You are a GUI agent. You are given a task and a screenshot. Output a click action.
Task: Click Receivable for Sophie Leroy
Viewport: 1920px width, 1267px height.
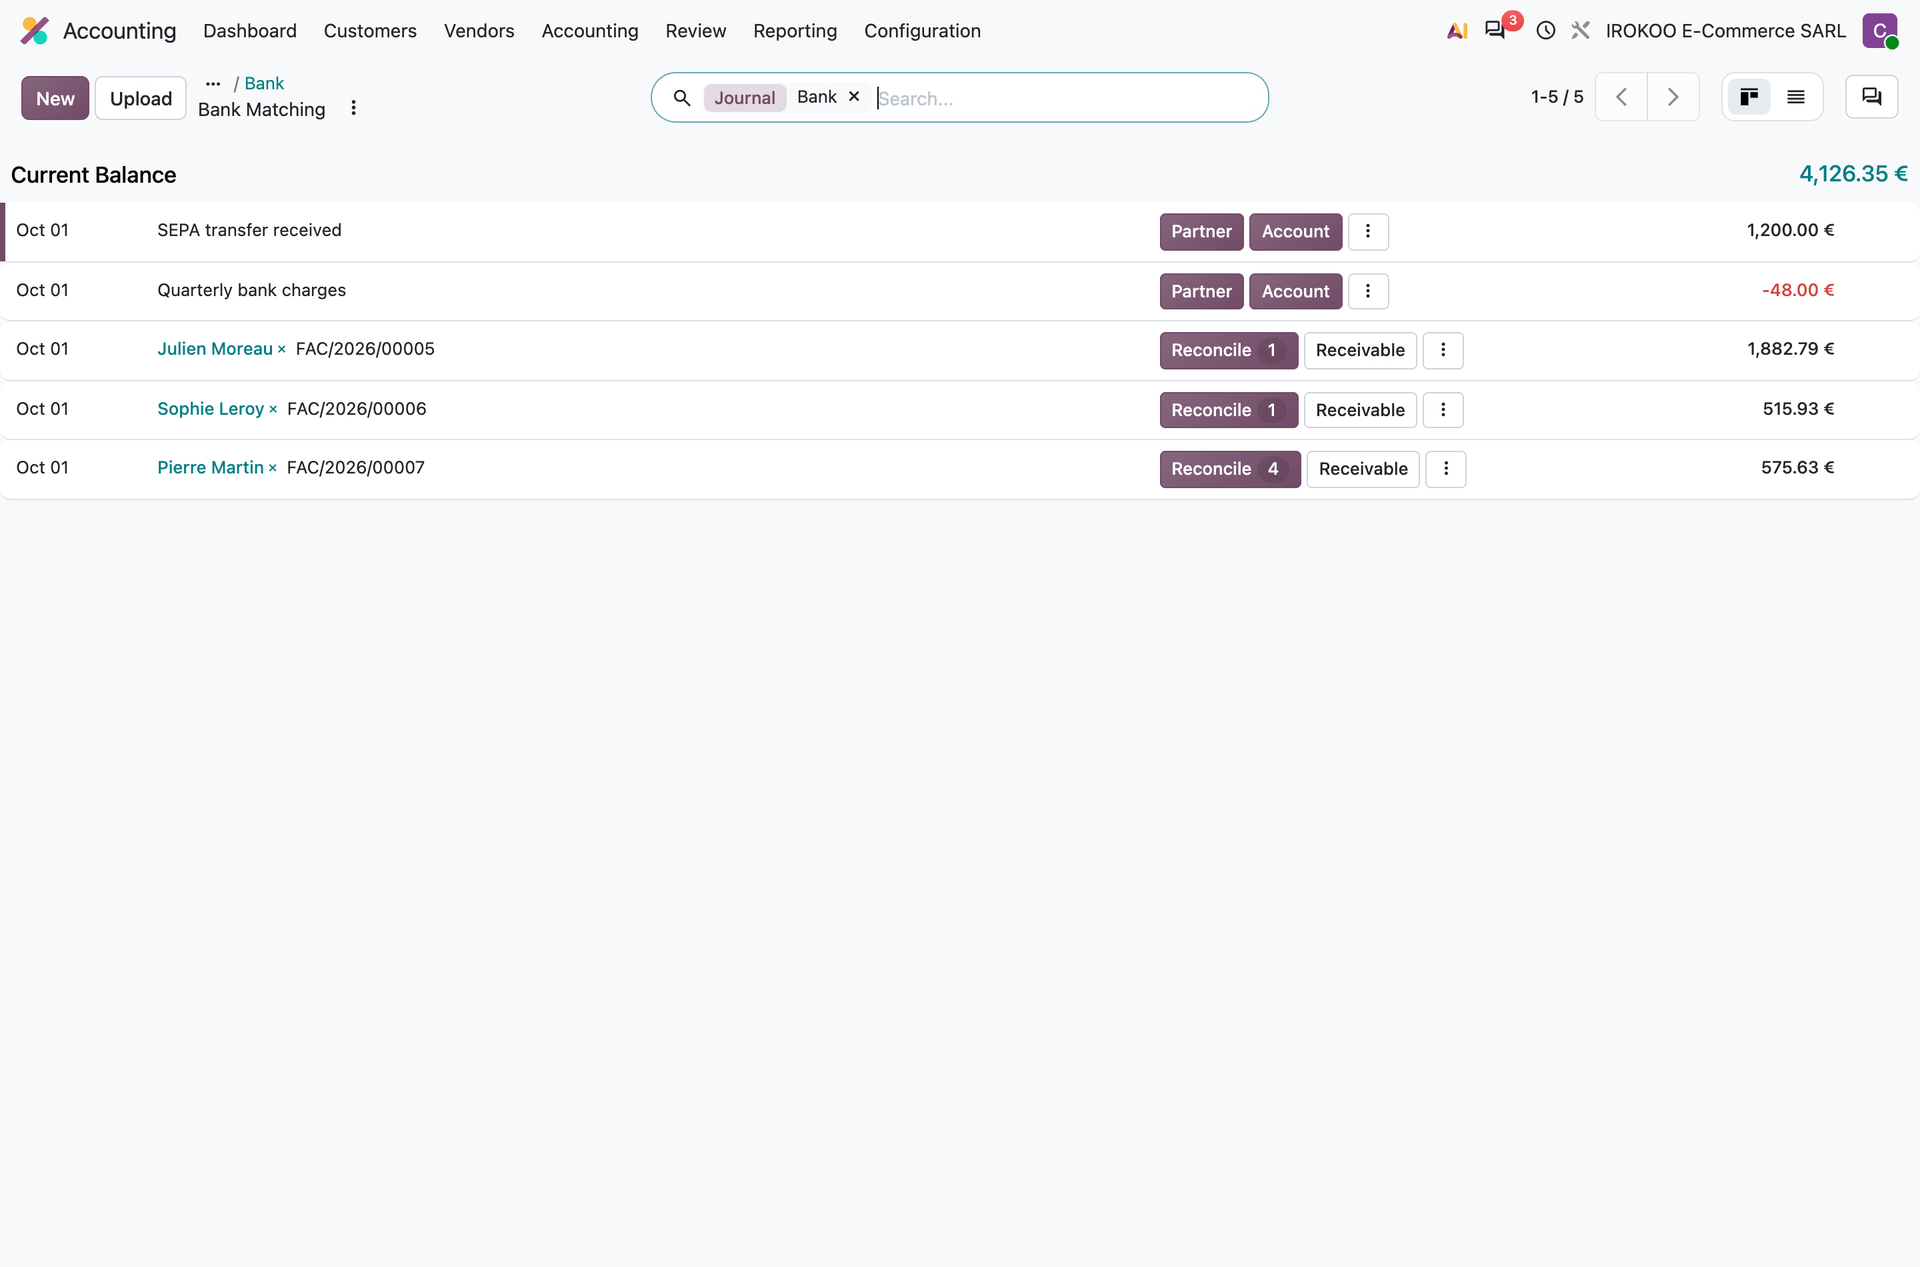pyautogui.click(x=1360, y=410)
